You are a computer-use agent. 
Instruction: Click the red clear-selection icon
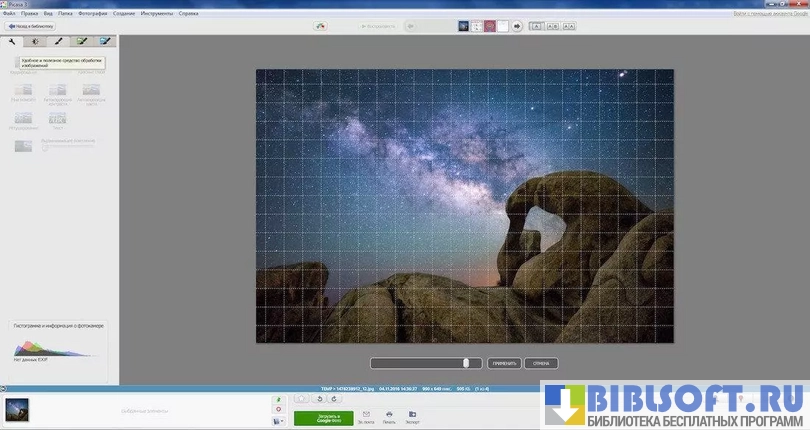[x=277, y=410]
